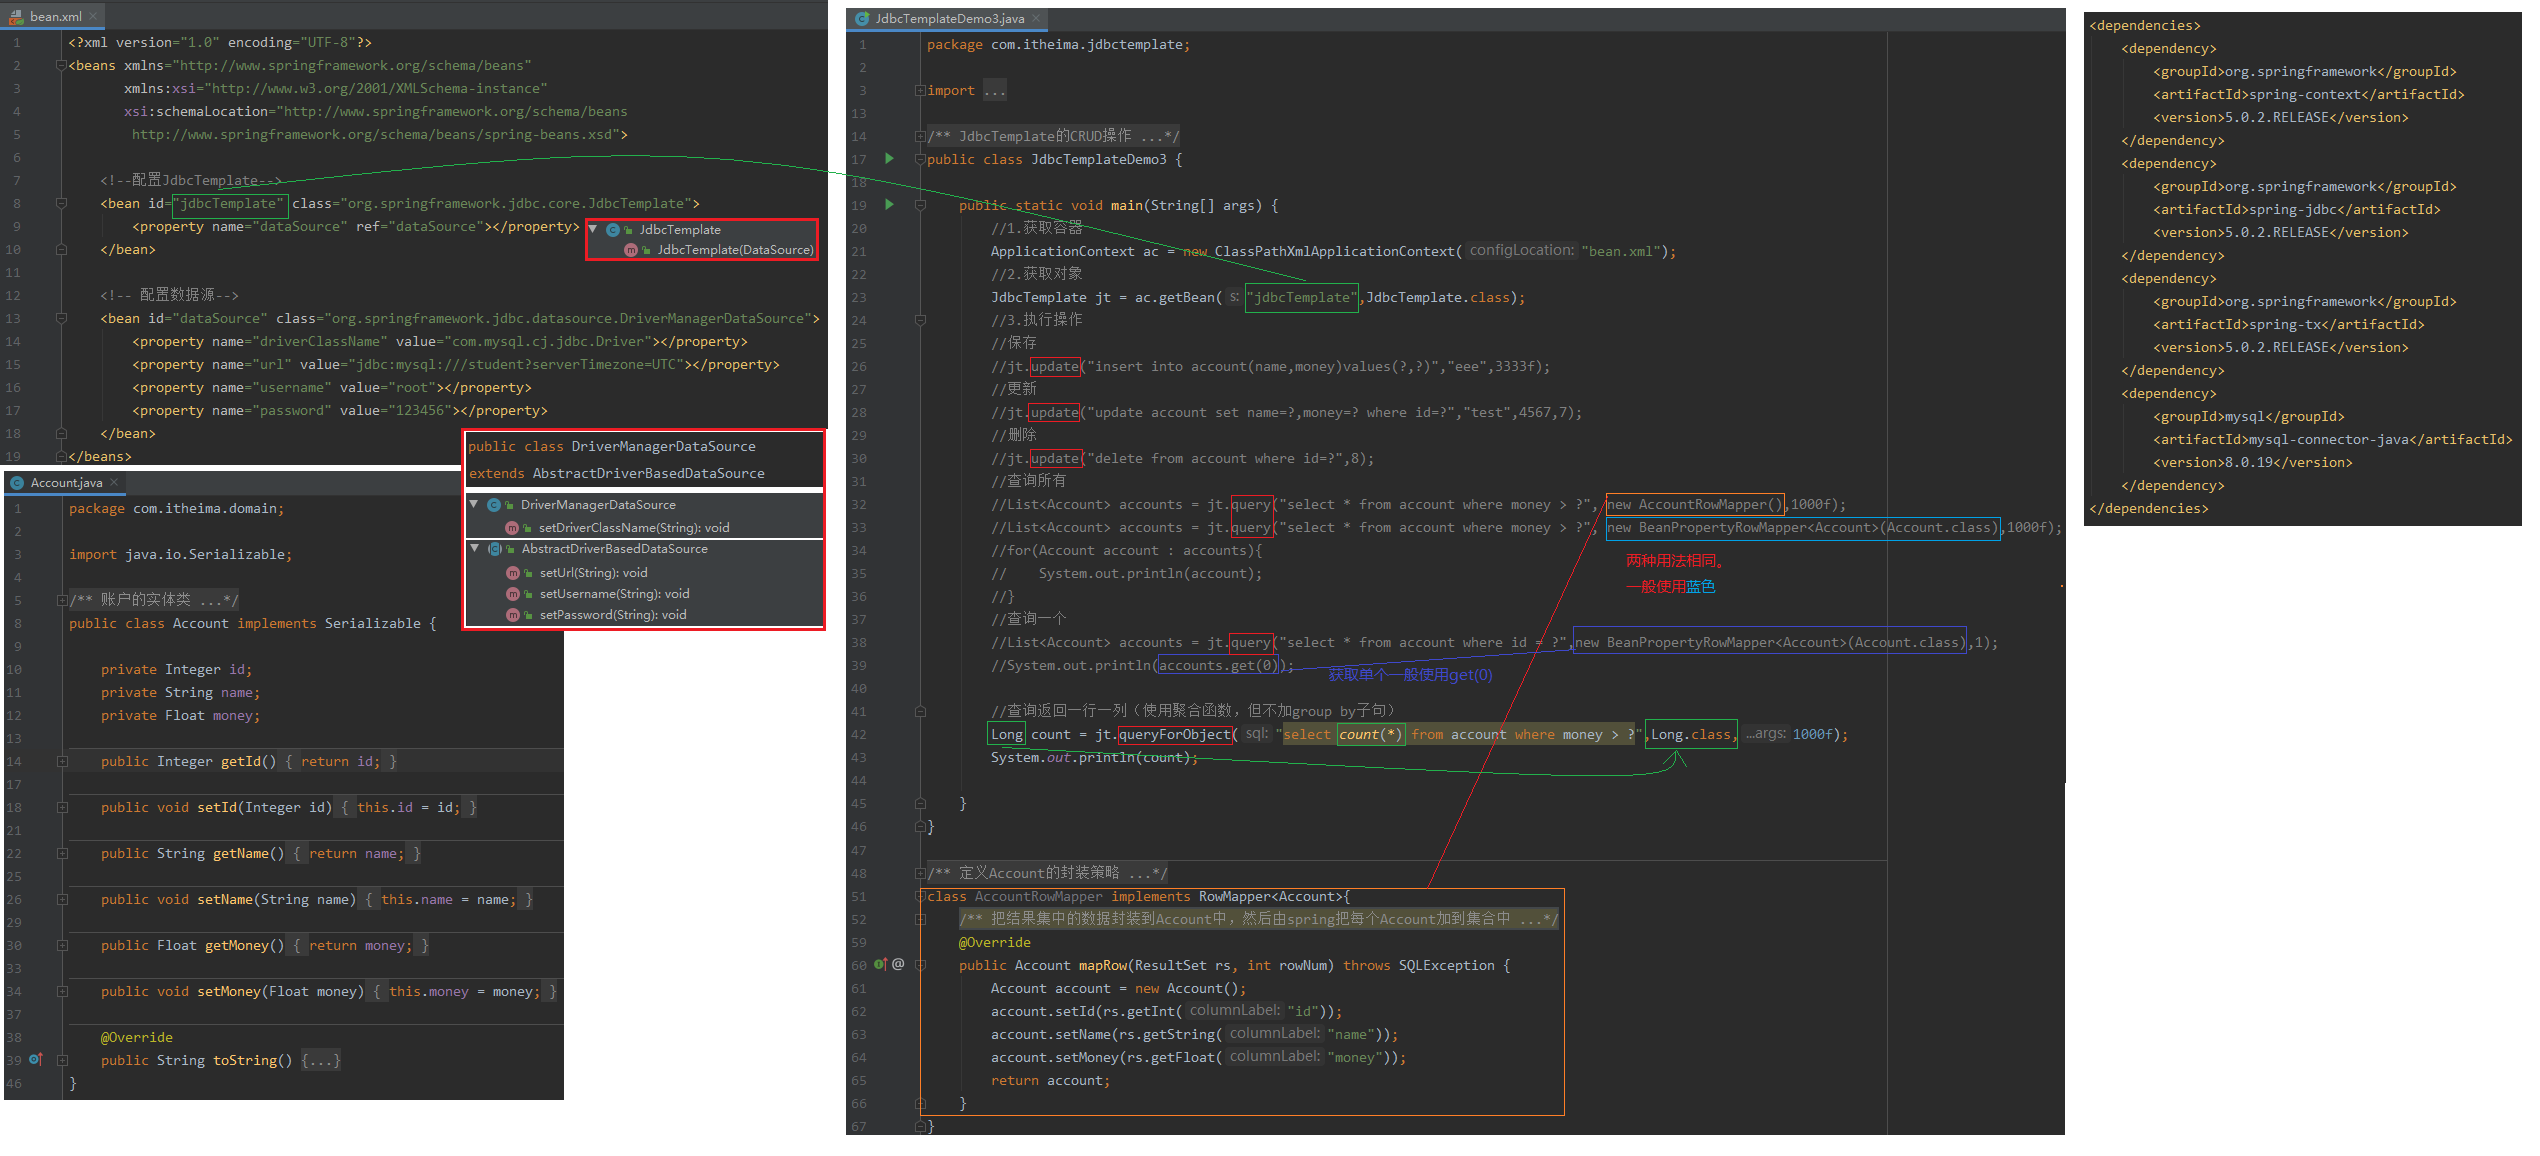Image resolution: width=2540 pixels, height=1156 pixels.
Task: Click the run icon beside the main method
Action: (x=889, y=204)
